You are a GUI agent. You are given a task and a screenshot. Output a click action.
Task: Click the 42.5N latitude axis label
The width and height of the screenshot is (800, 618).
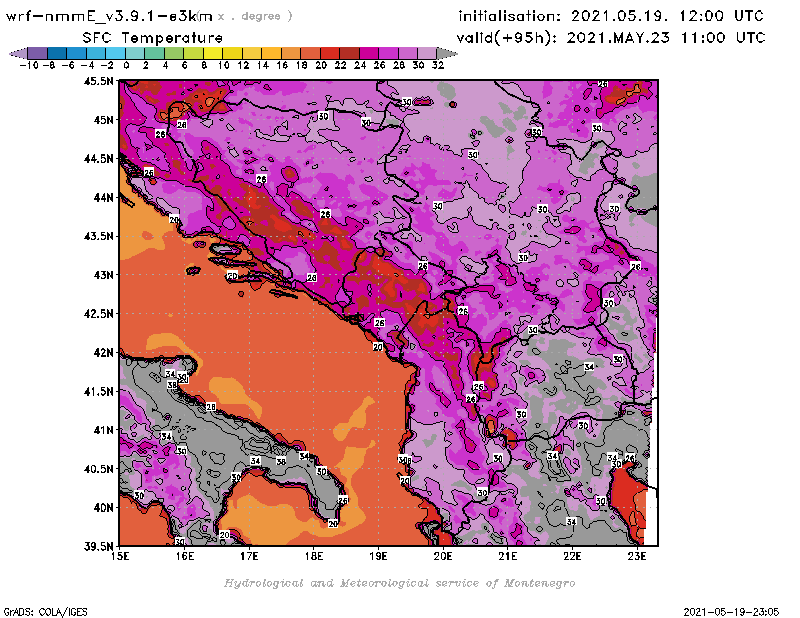pyautogui.click(x=98, y=313)
